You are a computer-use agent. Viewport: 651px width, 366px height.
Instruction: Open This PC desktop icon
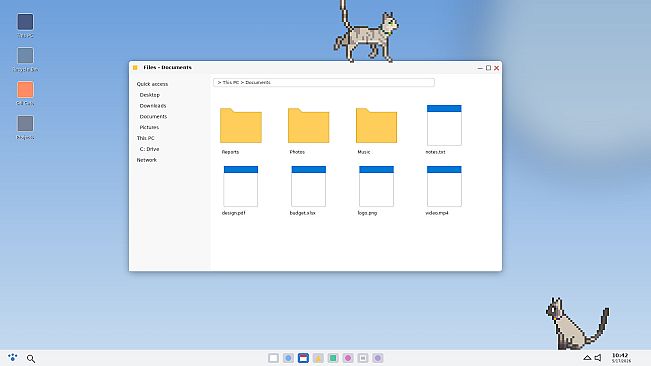[25, 22]
